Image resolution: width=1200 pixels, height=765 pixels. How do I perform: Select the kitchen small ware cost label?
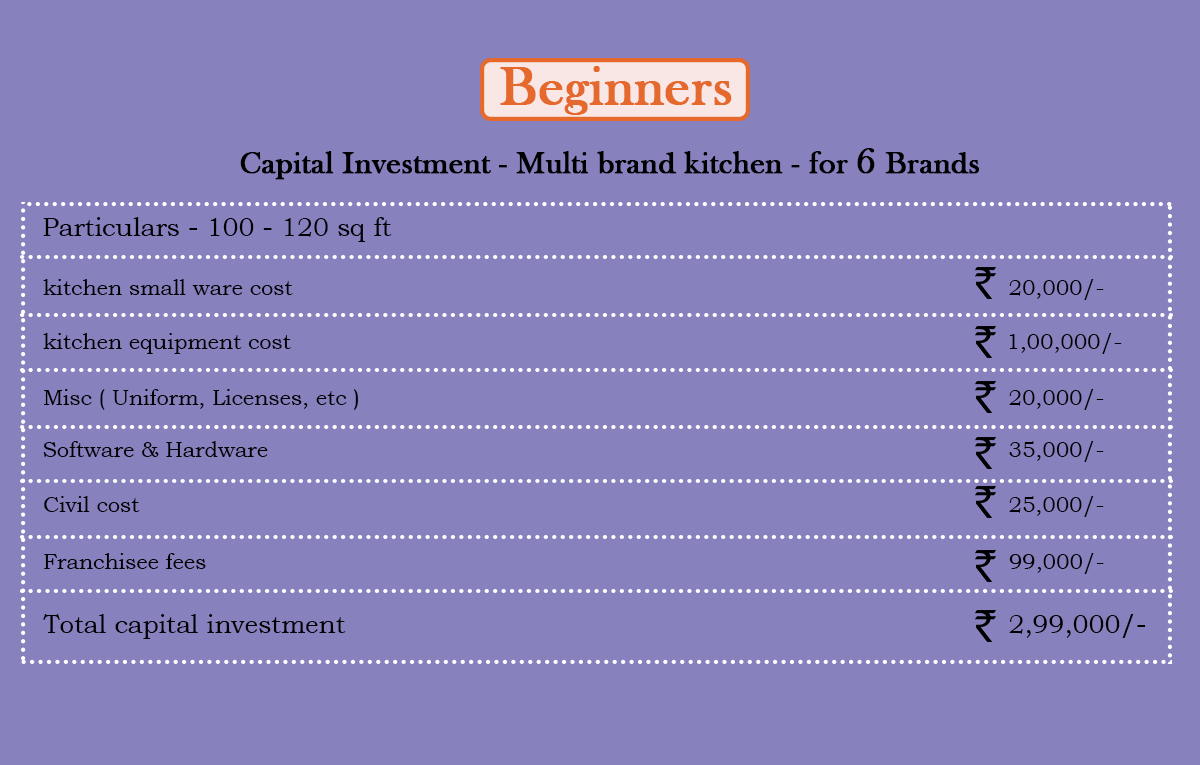168,288
